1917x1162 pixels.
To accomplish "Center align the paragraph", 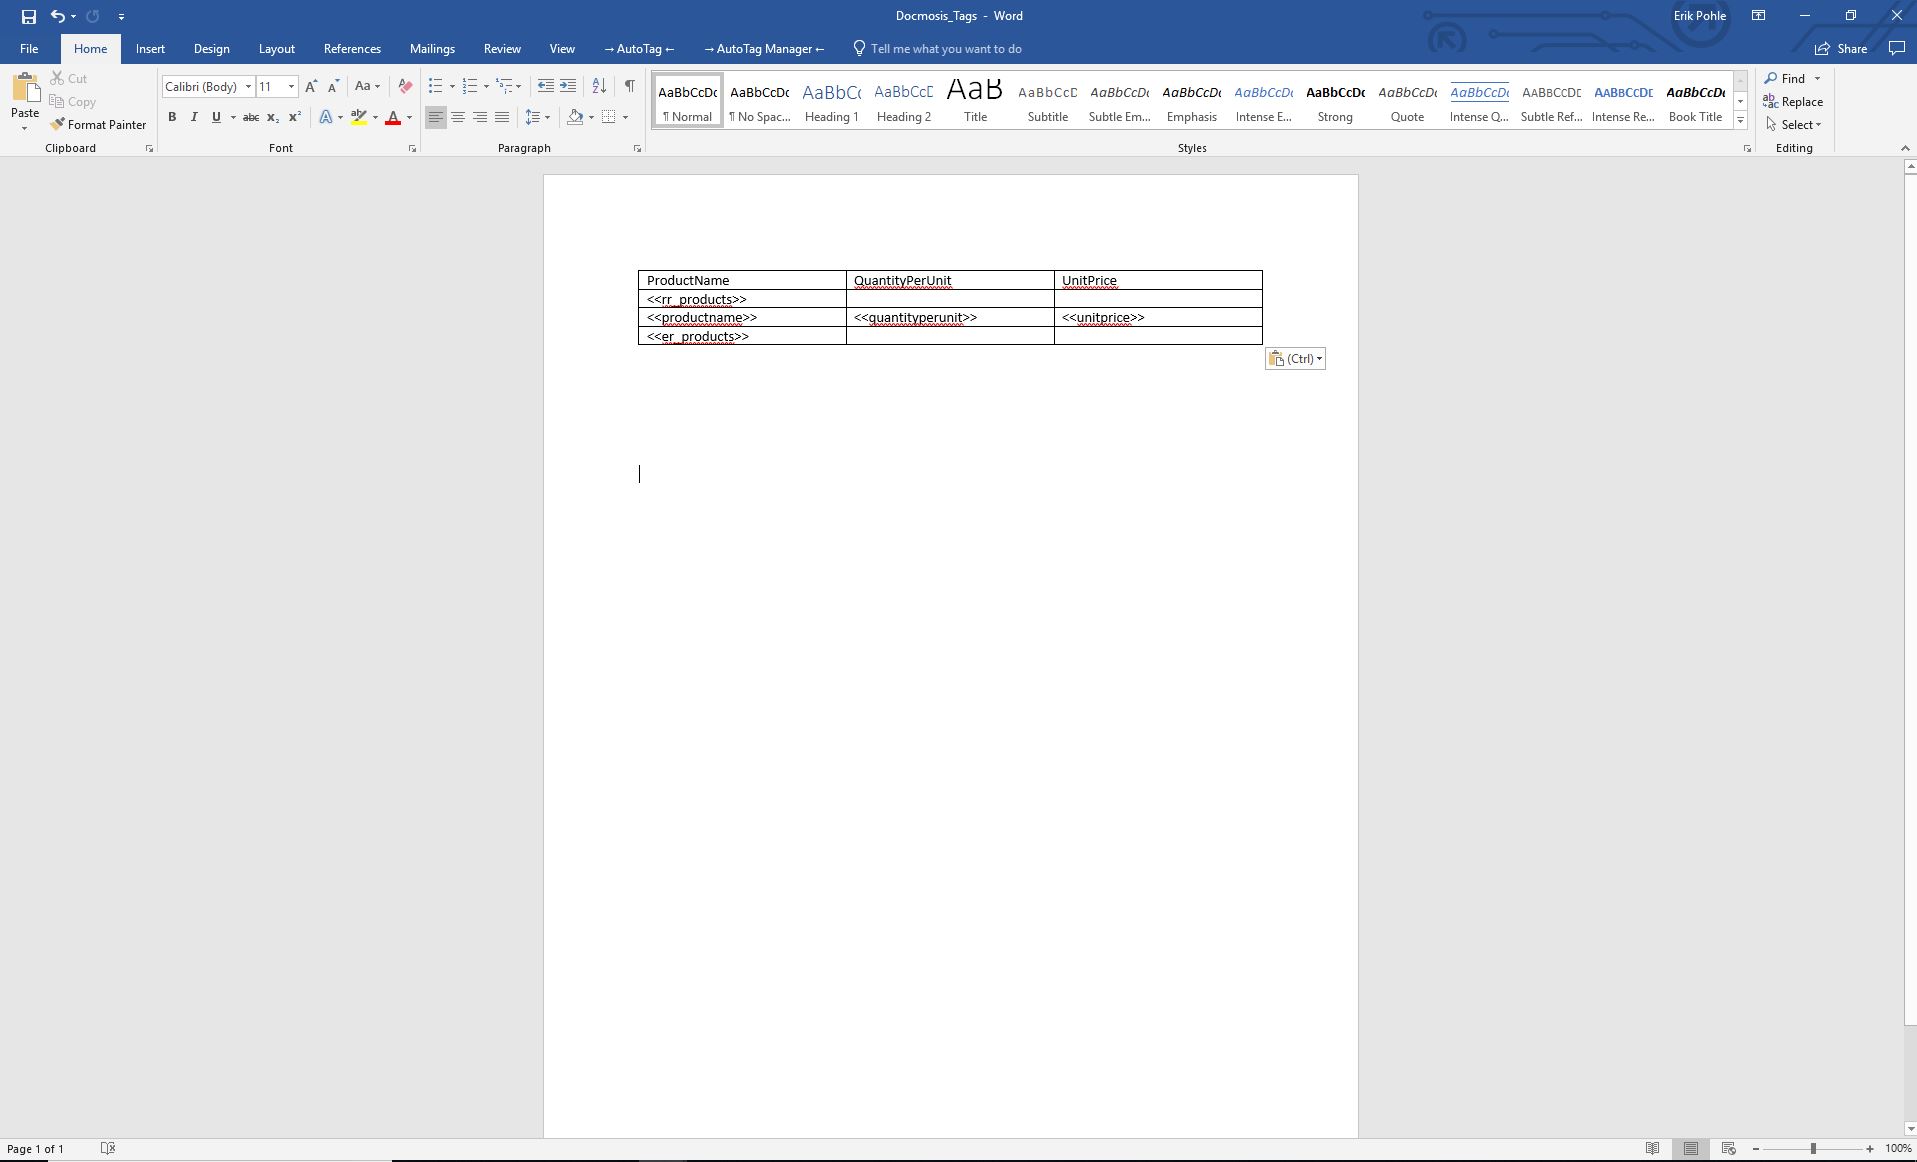I will coord(458,118).
